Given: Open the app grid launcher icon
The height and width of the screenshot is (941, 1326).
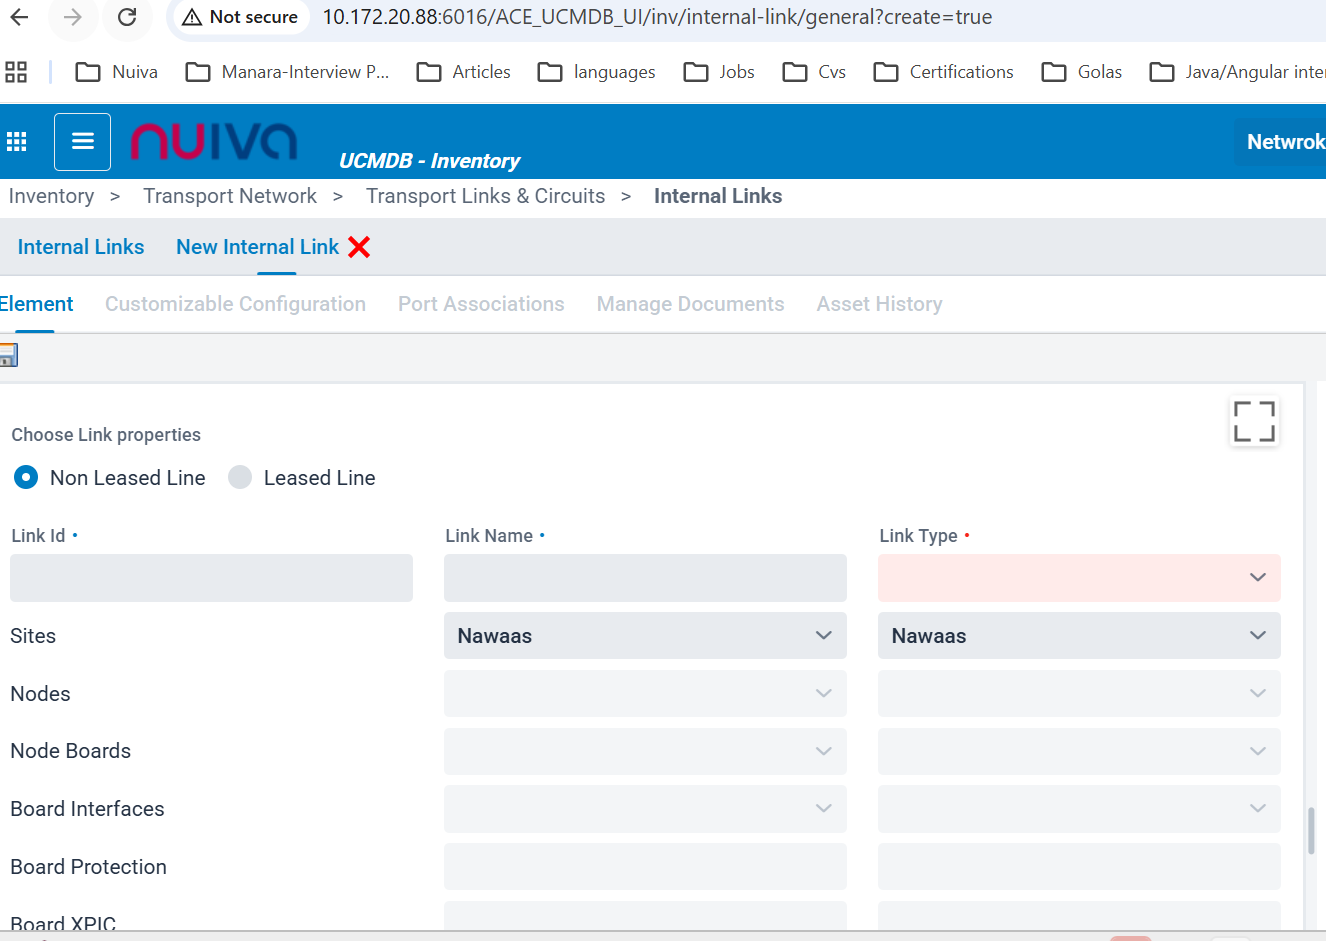Looking at the screenshot, I should 17,142.
